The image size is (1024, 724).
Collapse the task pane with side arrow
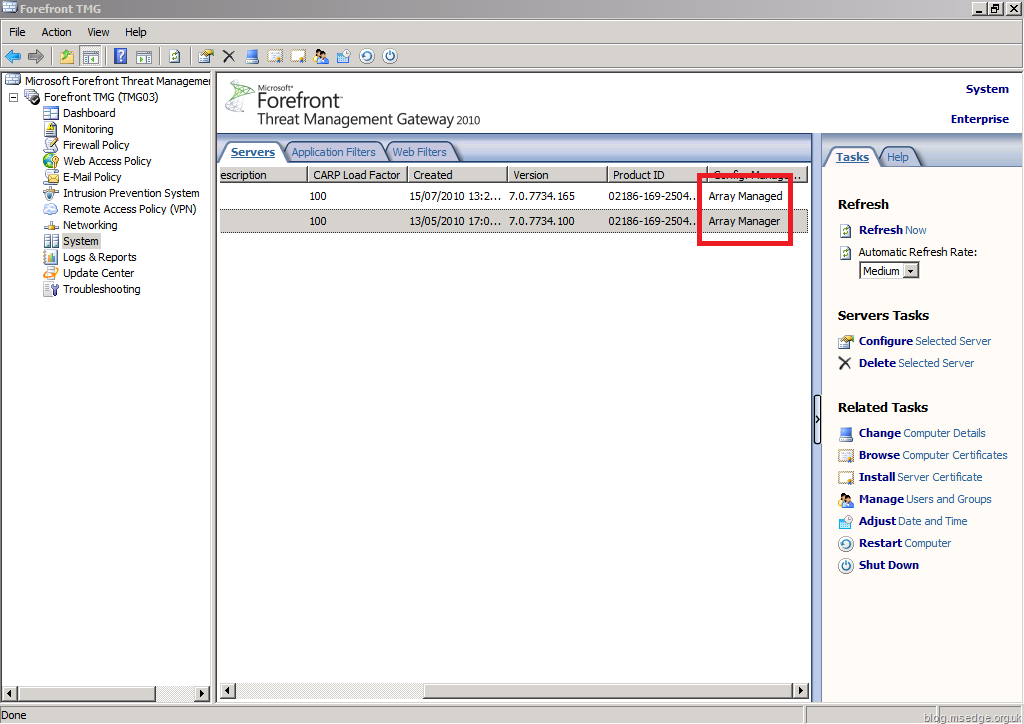[x=817, y=419]
